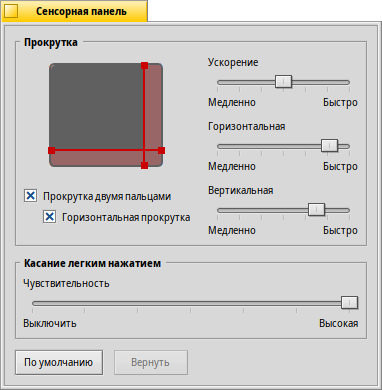Click Быстро label under Горизонтальная slider
Screen dimensions: 382x390
click(340, 166)
